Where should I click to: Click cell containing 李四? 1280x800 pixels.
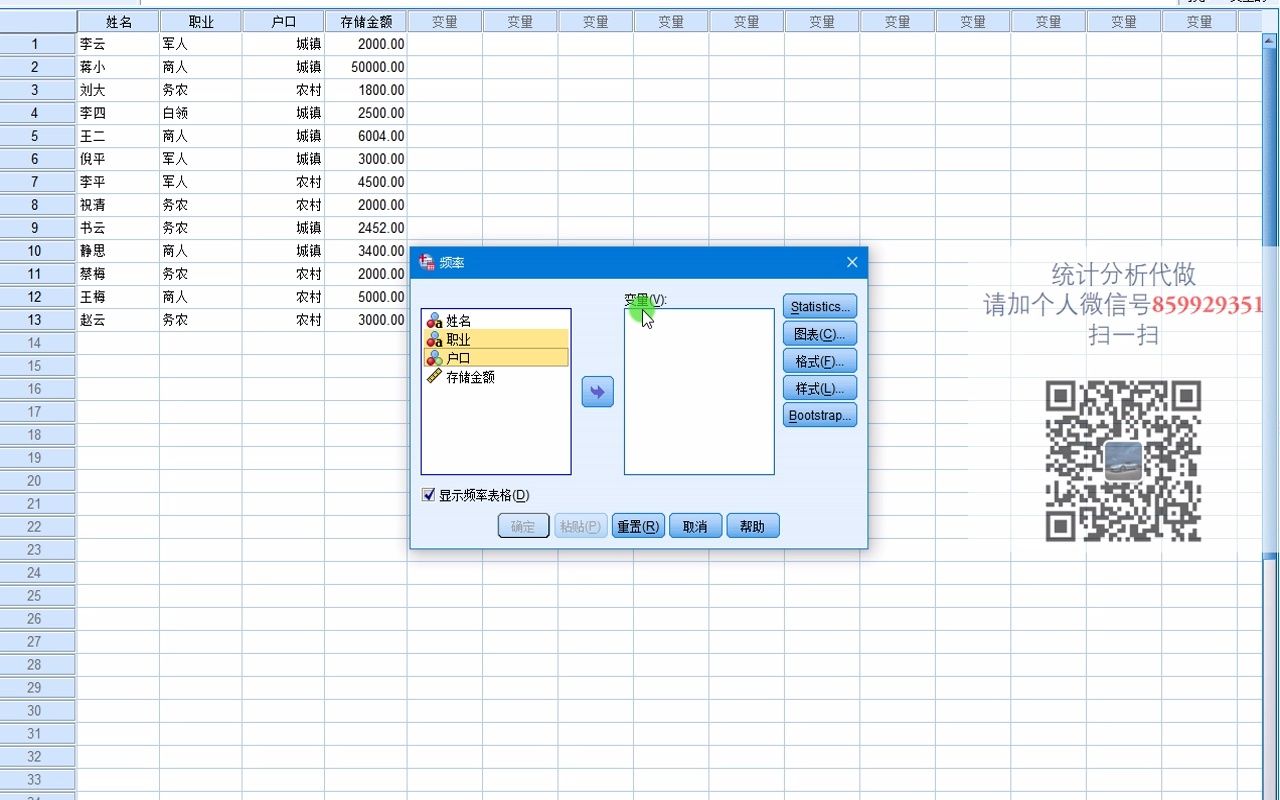coord(118,113)
